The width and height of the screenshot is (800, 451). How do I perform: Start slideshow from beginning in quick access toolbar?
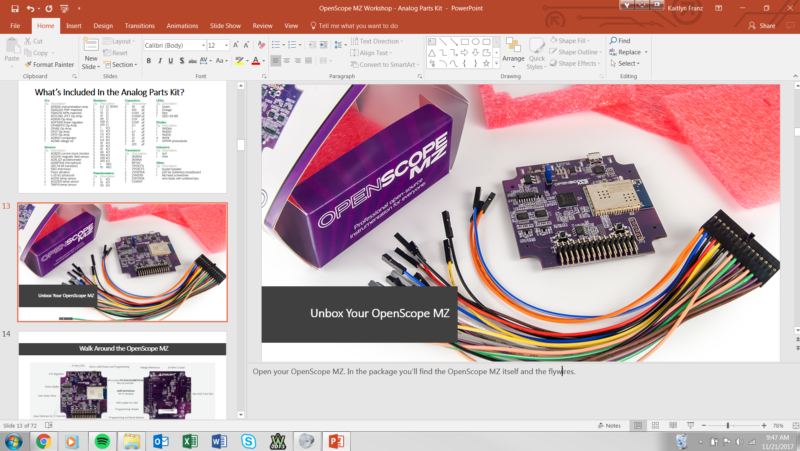pos(64,9)
